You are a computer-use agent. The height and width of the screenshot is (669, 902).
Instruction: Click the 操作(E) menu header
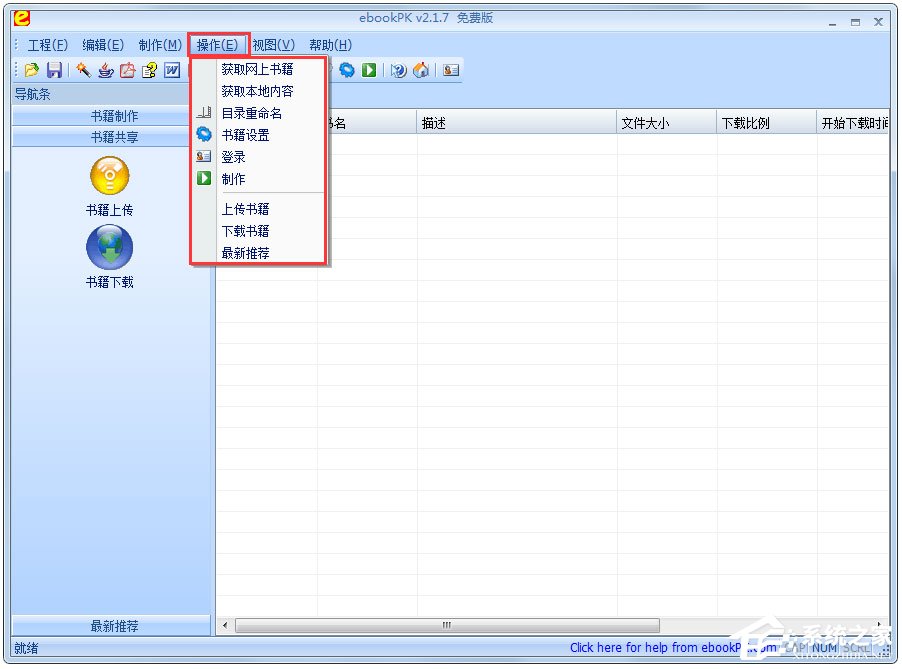(217, 45)
